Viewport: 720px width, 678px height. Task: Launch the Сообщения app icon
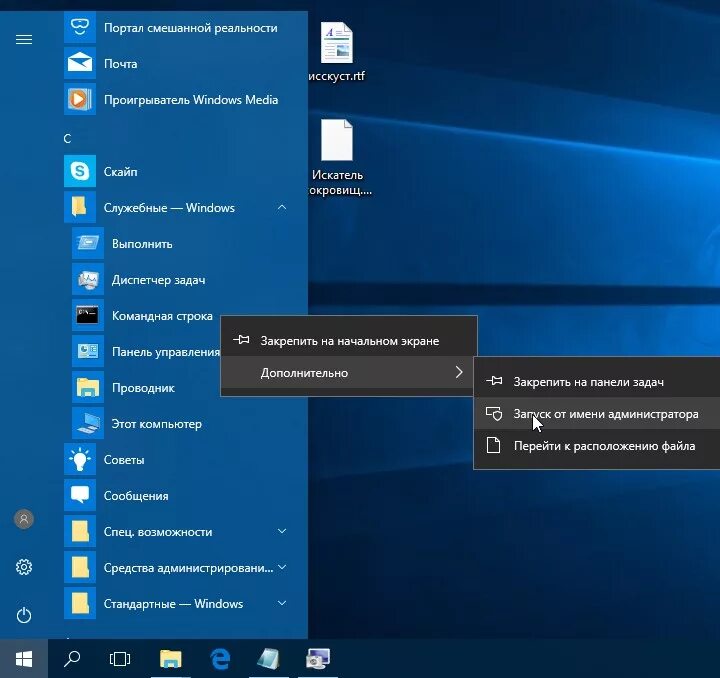(80, 495)
